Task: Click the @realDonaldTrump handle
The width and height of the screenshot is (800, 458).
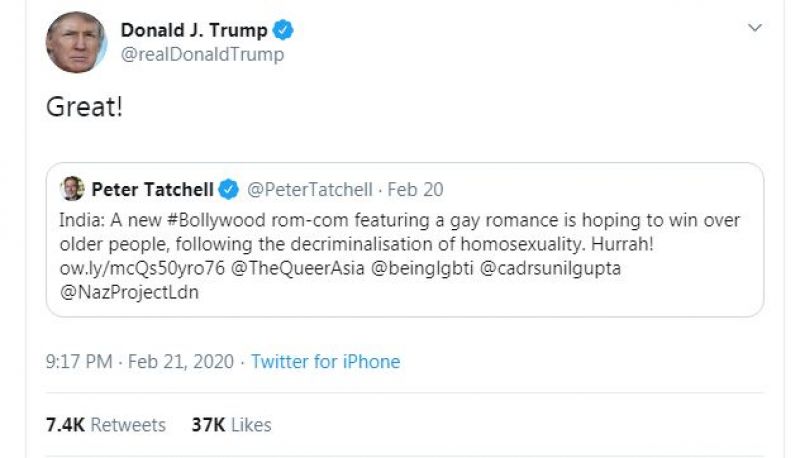Action: click(202, 55)
